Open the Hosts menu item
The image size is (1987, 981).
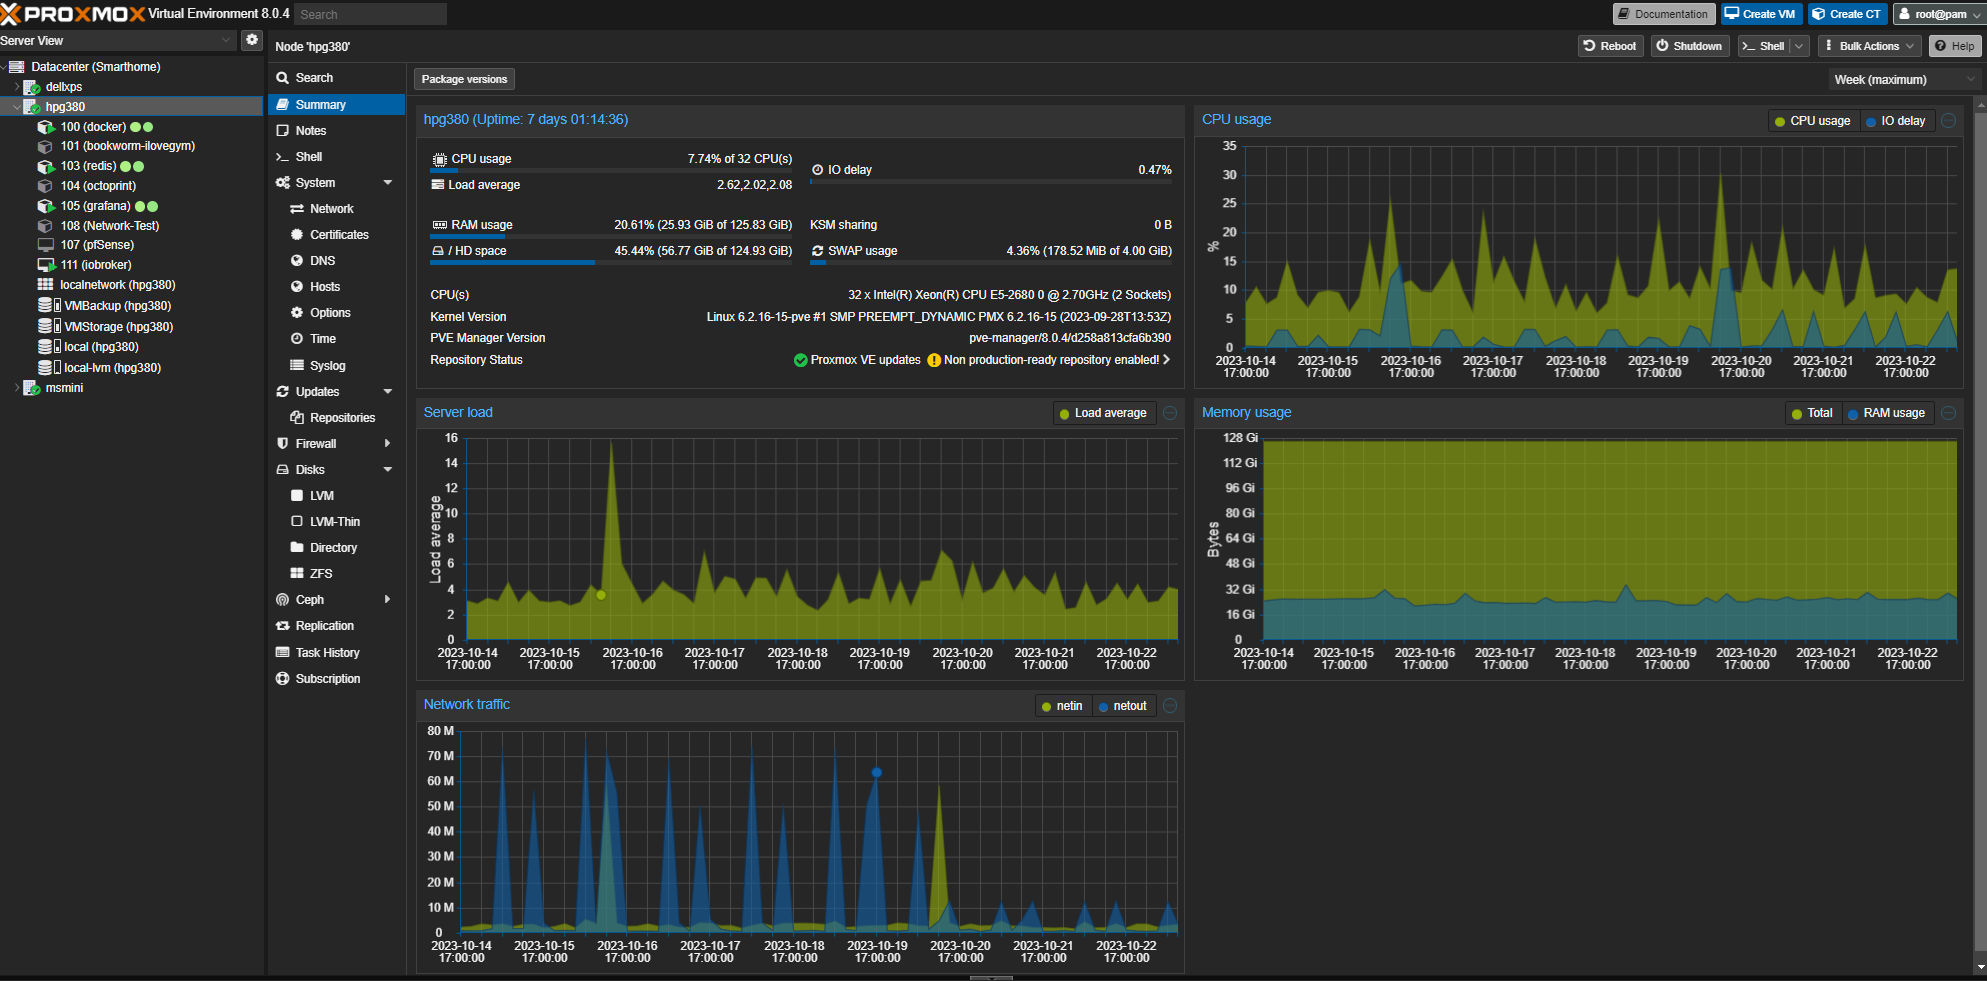[x=336, y=287]
